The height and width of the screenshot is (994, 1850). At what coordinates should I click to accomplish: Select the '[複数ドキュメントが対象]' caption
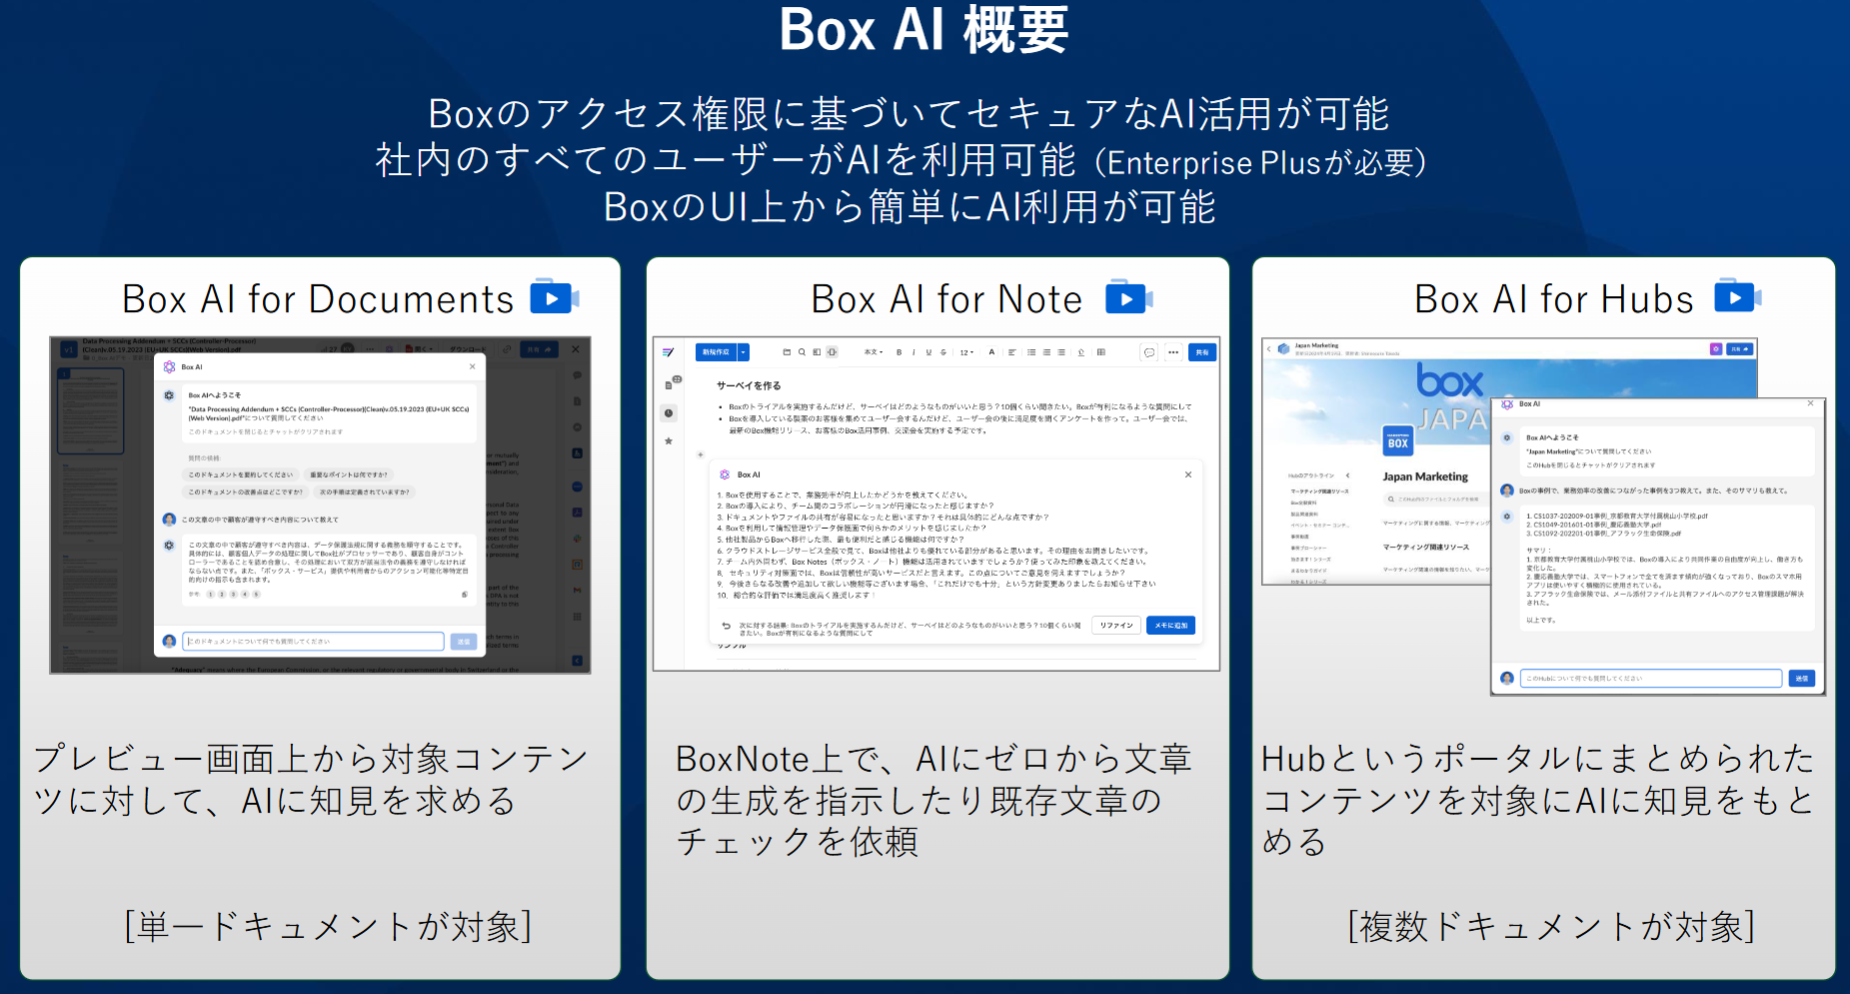click(1552, 926)
